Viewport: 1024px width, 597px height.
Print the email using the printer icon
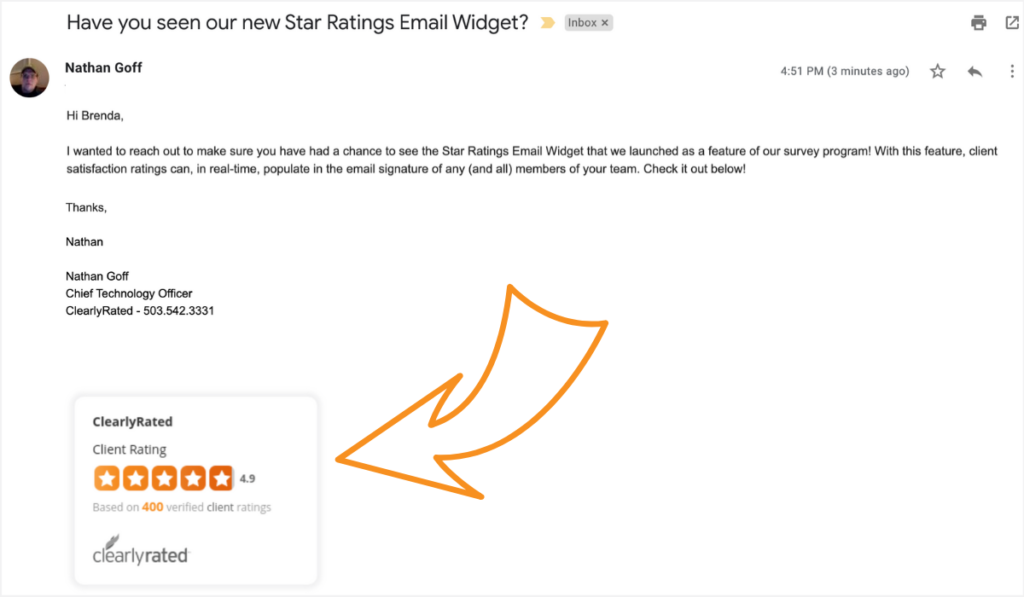(978, 20)
